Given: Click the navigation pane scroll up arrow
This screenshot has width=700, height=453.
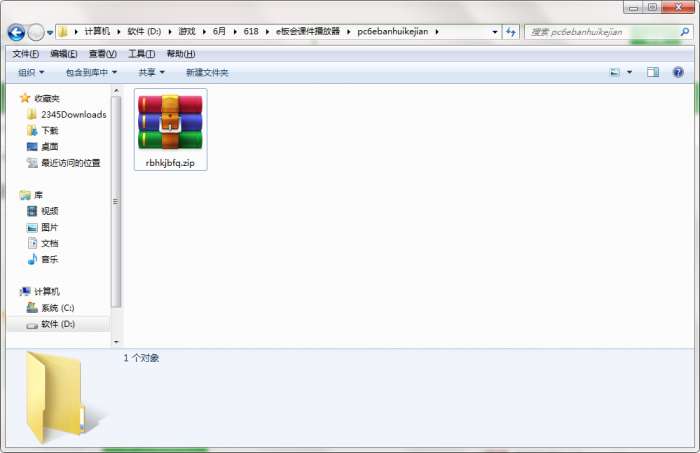Looking at the screenshot, I should [116, 91].
